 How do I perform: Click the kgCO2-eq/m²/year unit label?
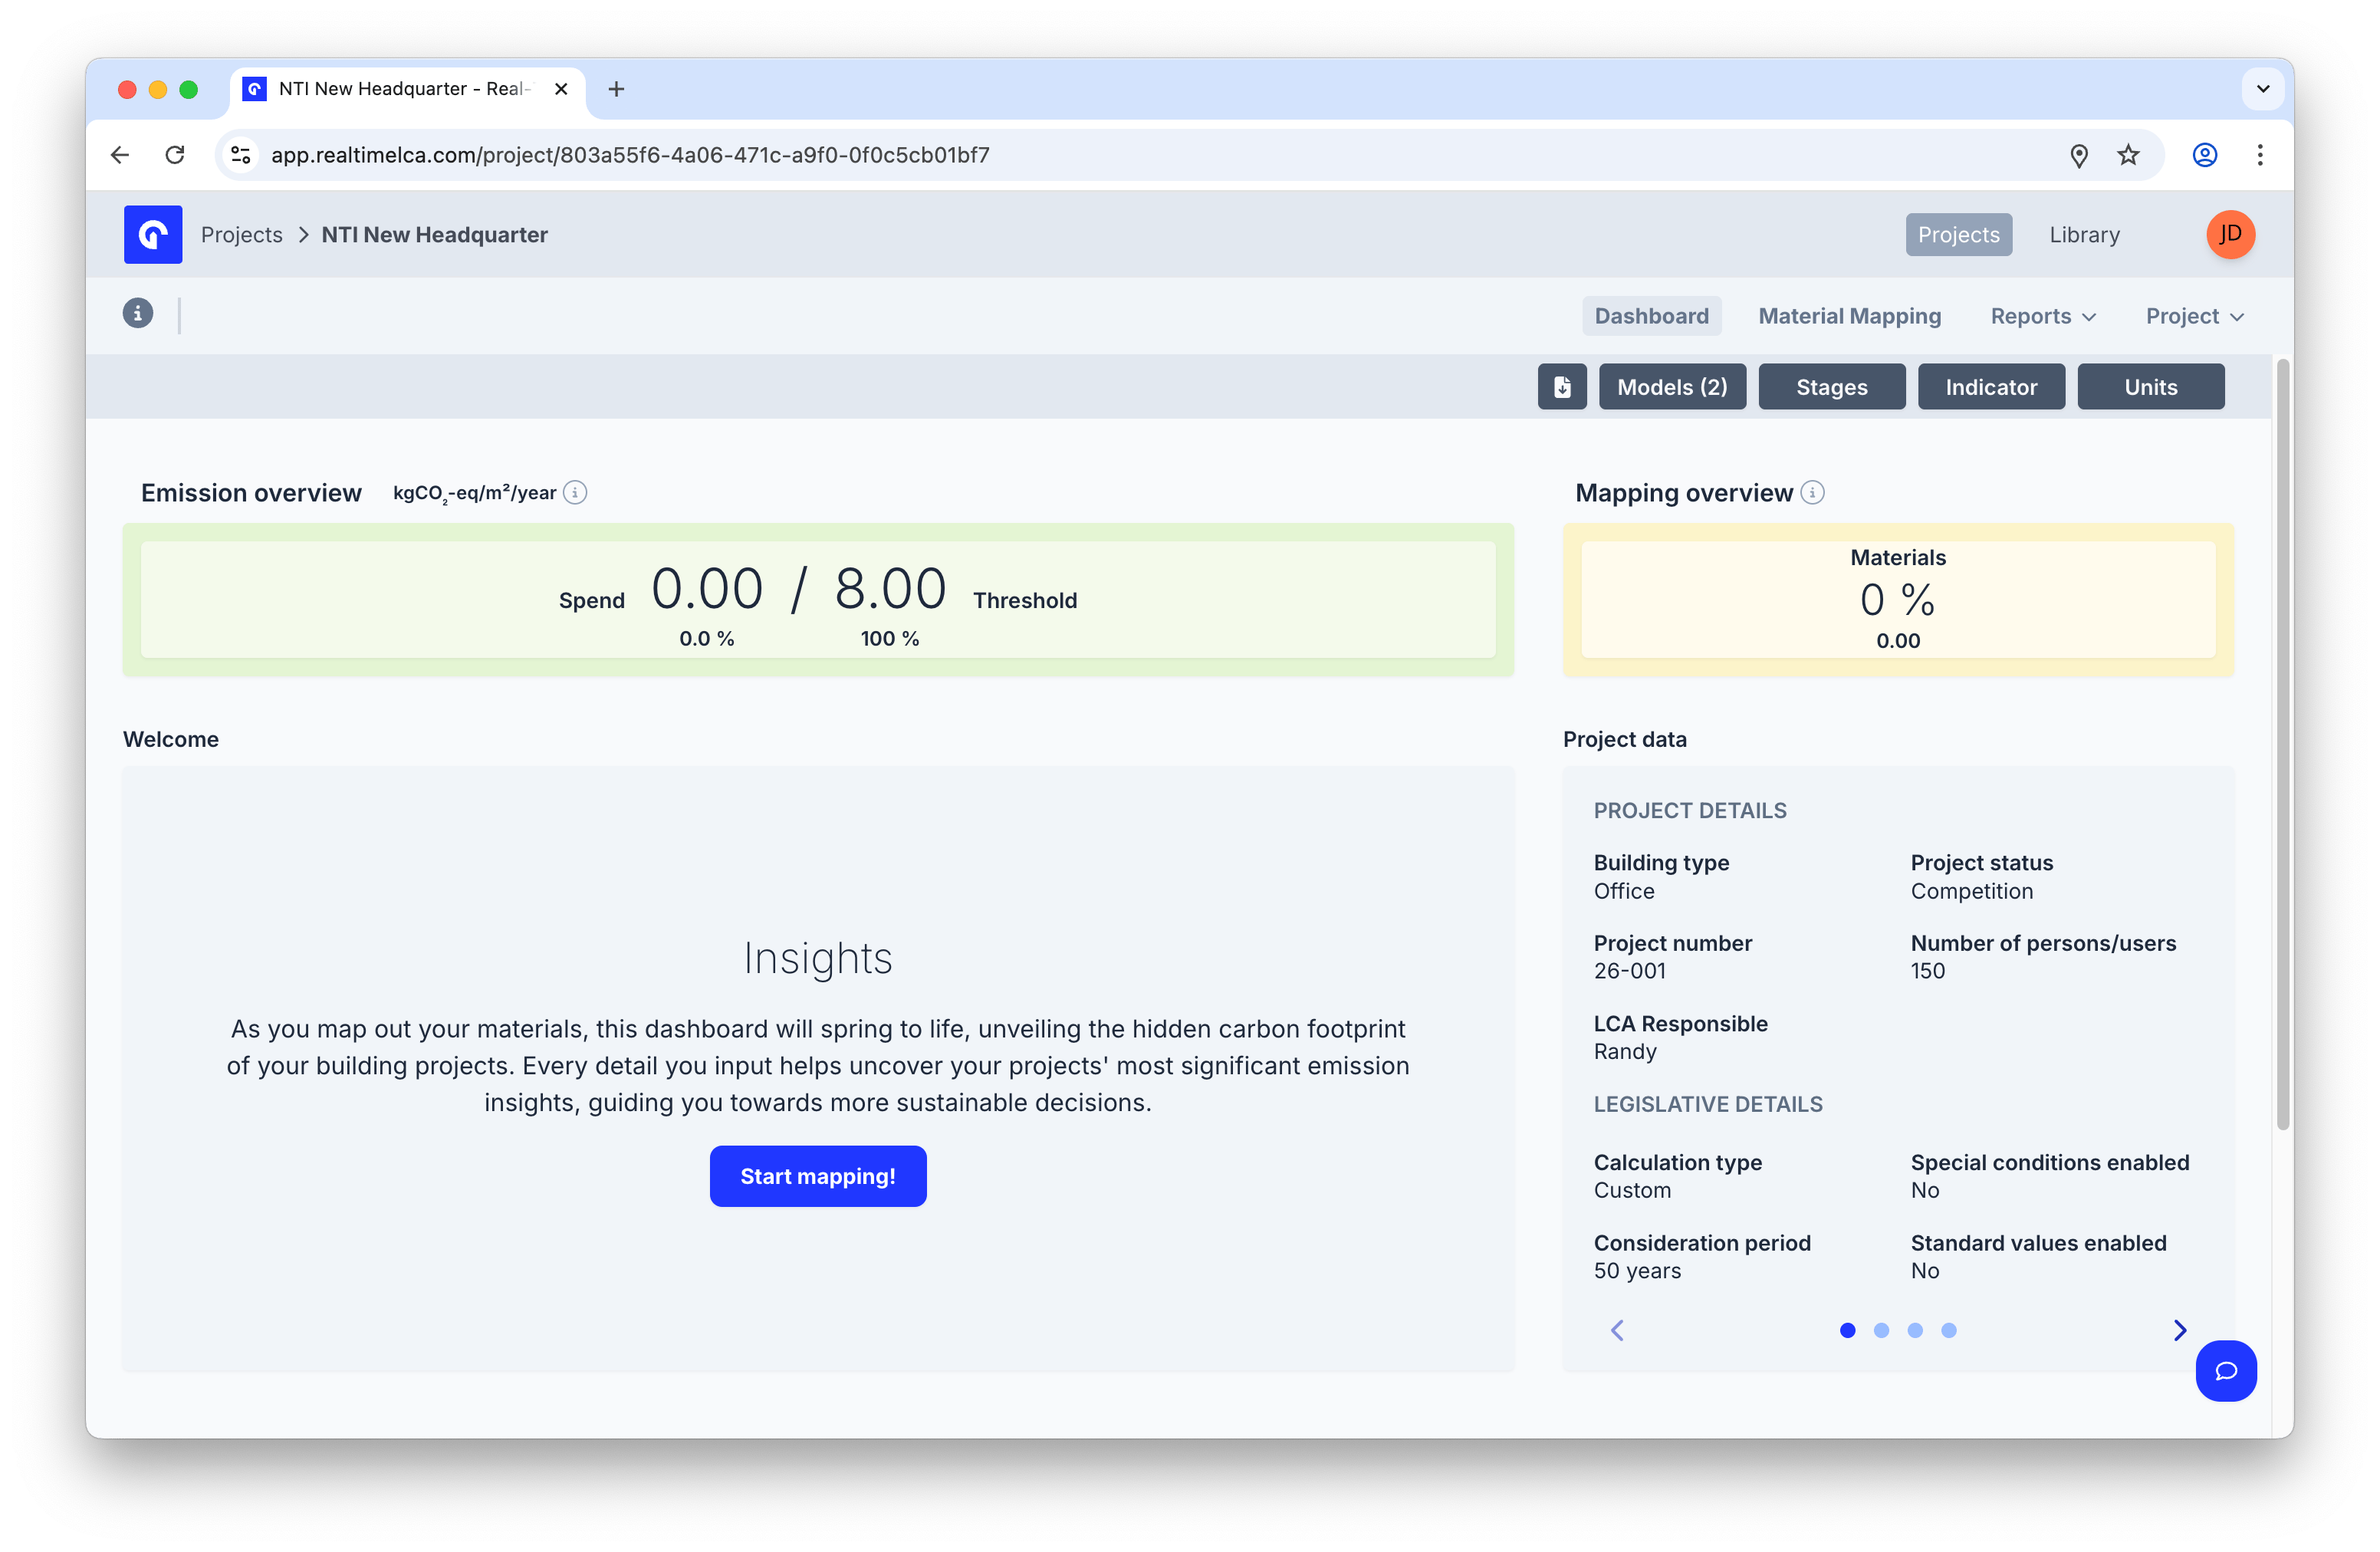tap(474, 493)
